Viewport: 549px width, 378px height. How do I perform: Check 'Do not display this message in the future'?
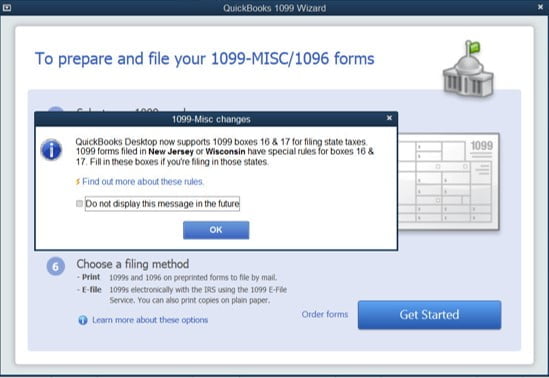tap(79, 204)
